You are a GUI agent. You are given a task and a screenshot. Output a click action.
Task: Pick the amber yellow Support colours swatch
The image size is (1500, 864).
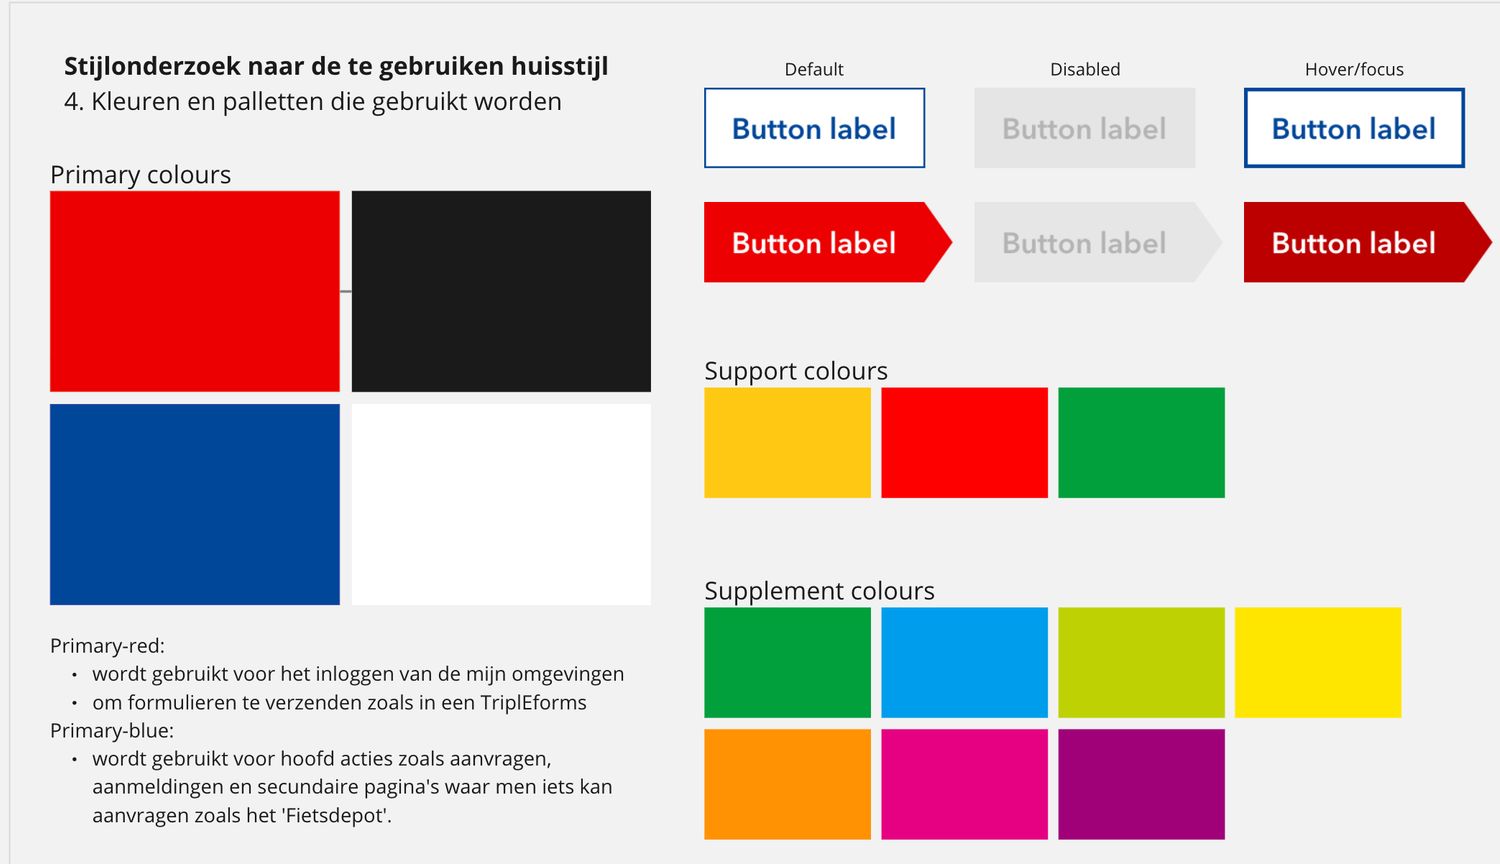click(787, 442)
